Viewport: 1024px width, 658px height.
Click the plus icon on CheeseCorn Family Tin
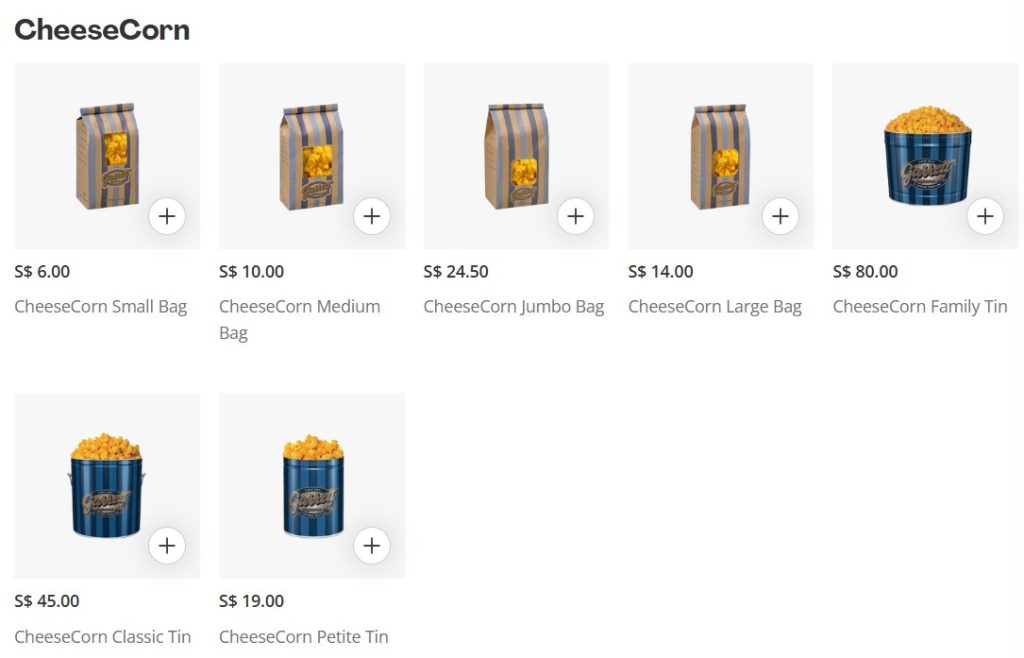tap(984, 216)
